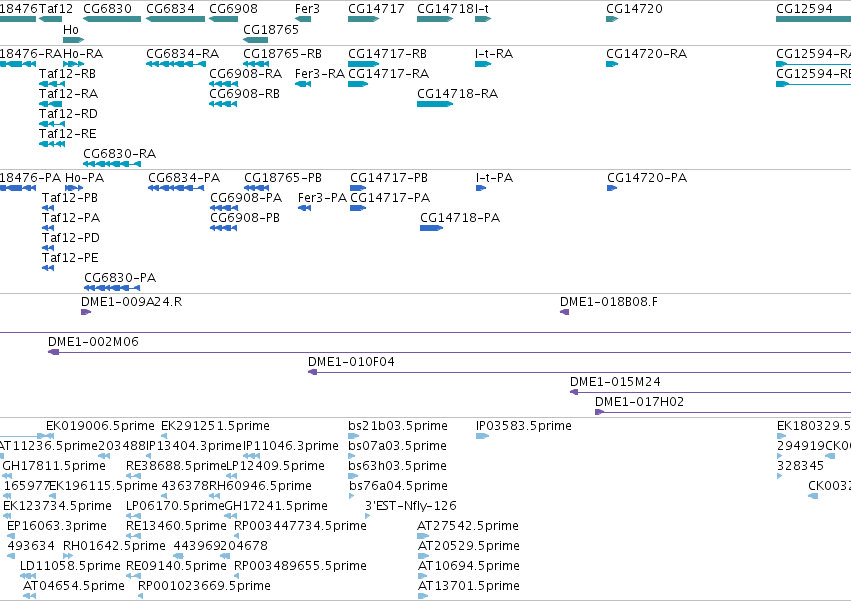Click protein CG6908-PA label

tap(246, 198)
